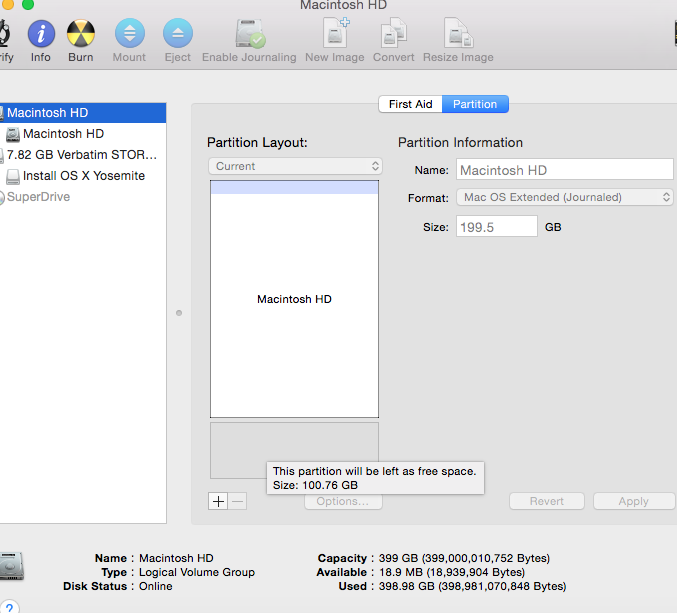
Task: Click the partition Name field
Action: pyautogui.click(x=565, y=169)
